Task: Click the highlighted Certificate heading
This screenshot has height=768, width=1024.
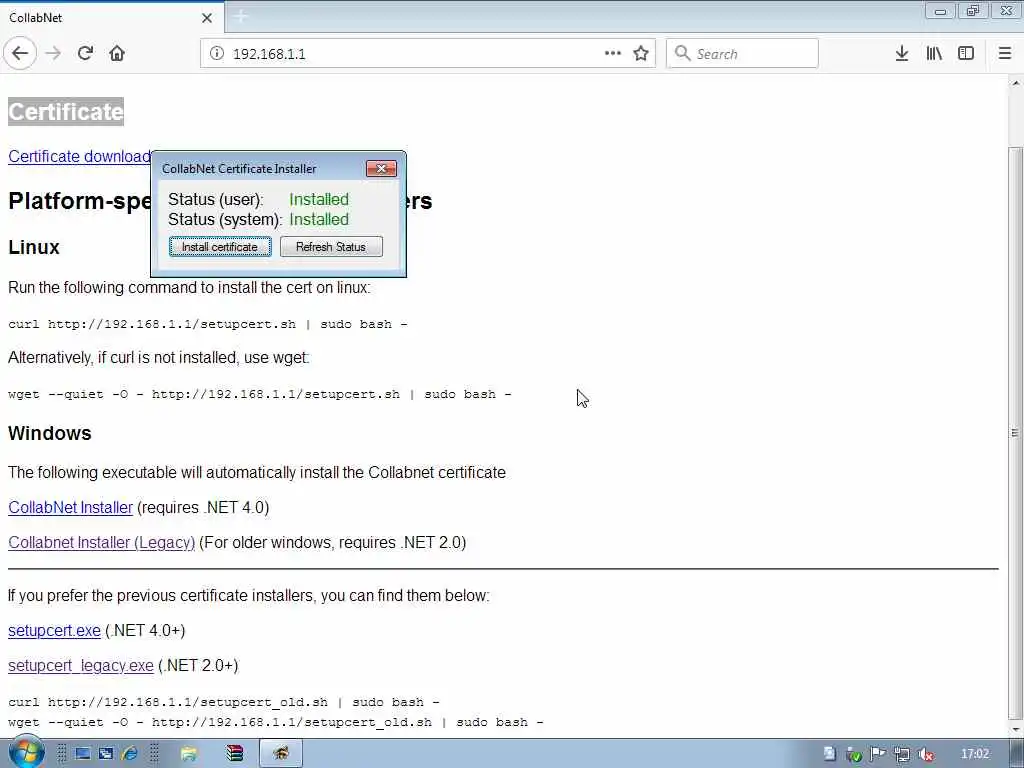Action: pyautogui.click(x=66, y=112)
